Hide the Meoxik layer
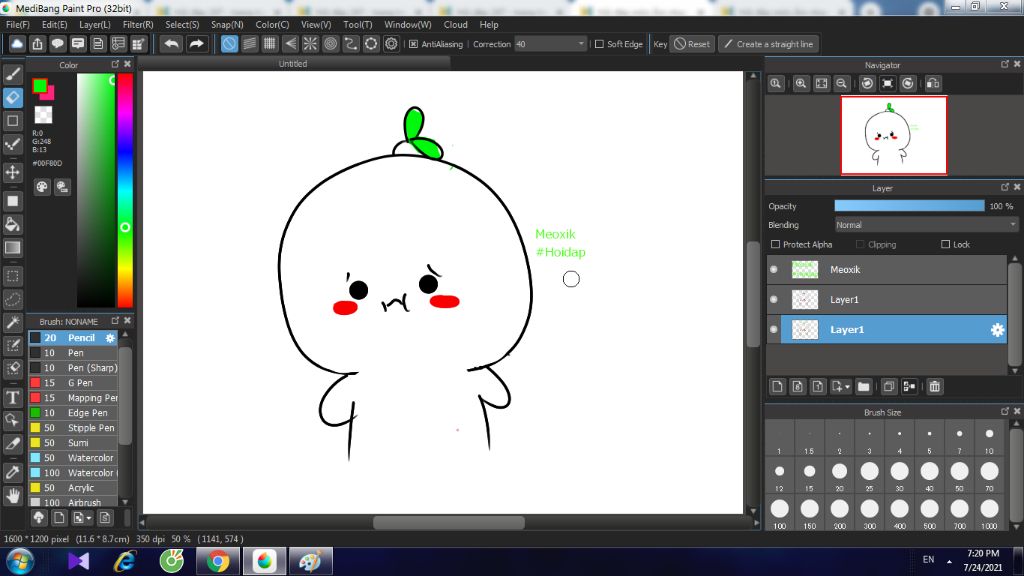The image size is (1024, 576). tap(774, 269)
